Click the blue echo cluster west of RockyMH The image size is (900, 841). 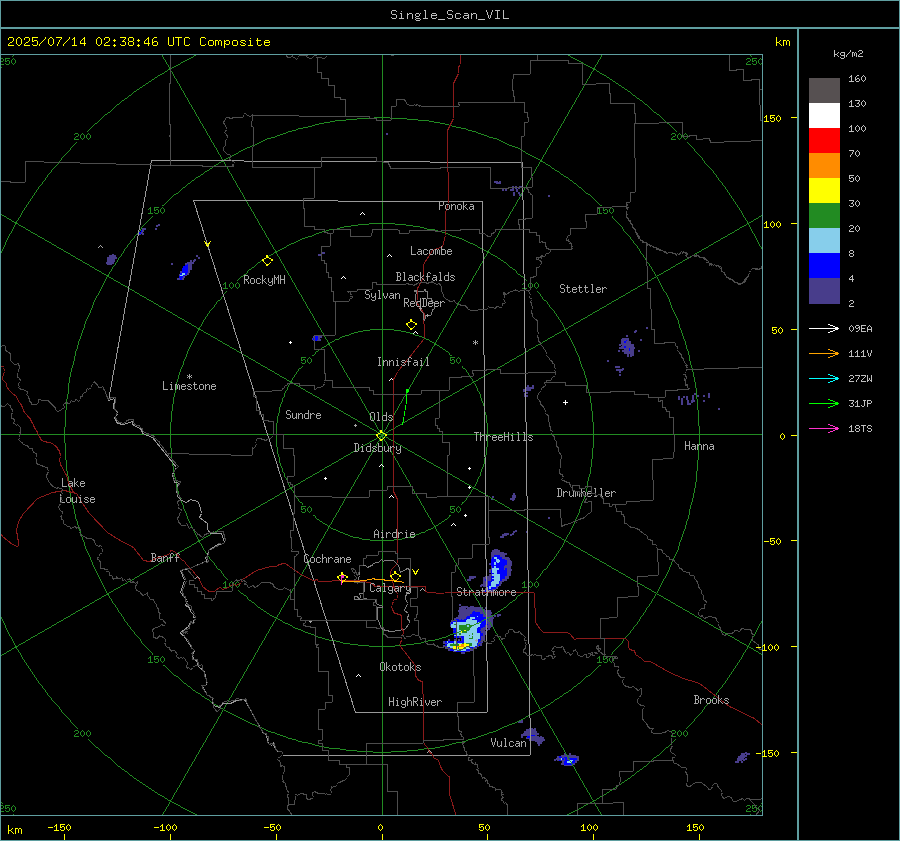click(187, 268)
